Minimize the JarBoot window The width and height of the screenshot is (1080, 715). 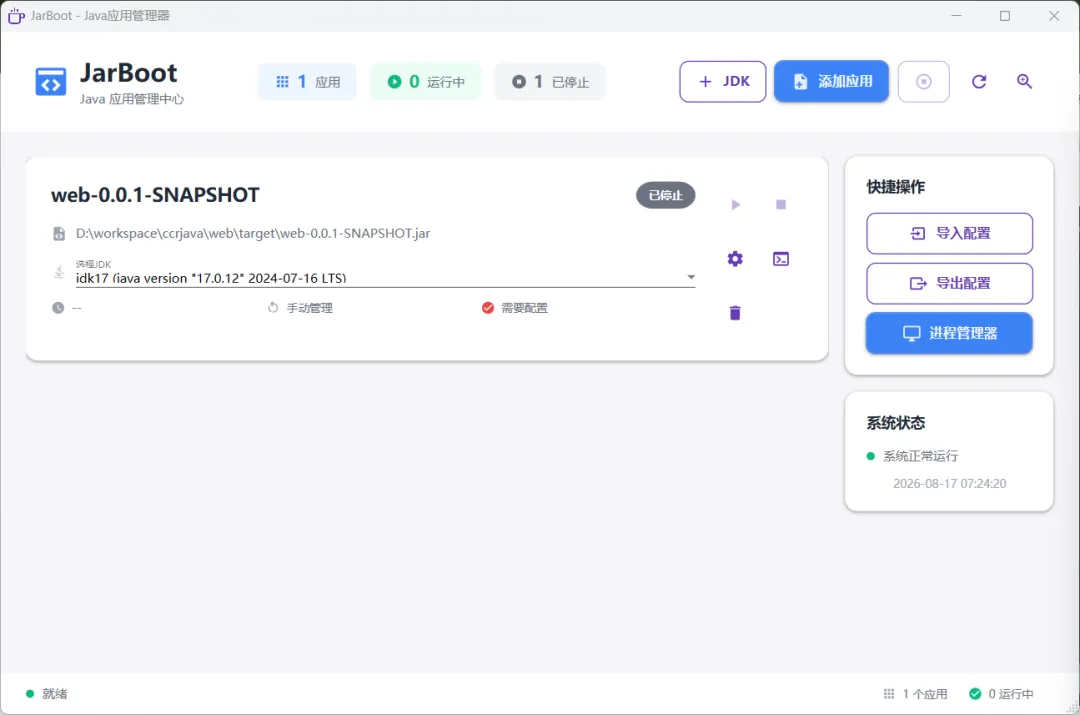[x=956, y=16]
